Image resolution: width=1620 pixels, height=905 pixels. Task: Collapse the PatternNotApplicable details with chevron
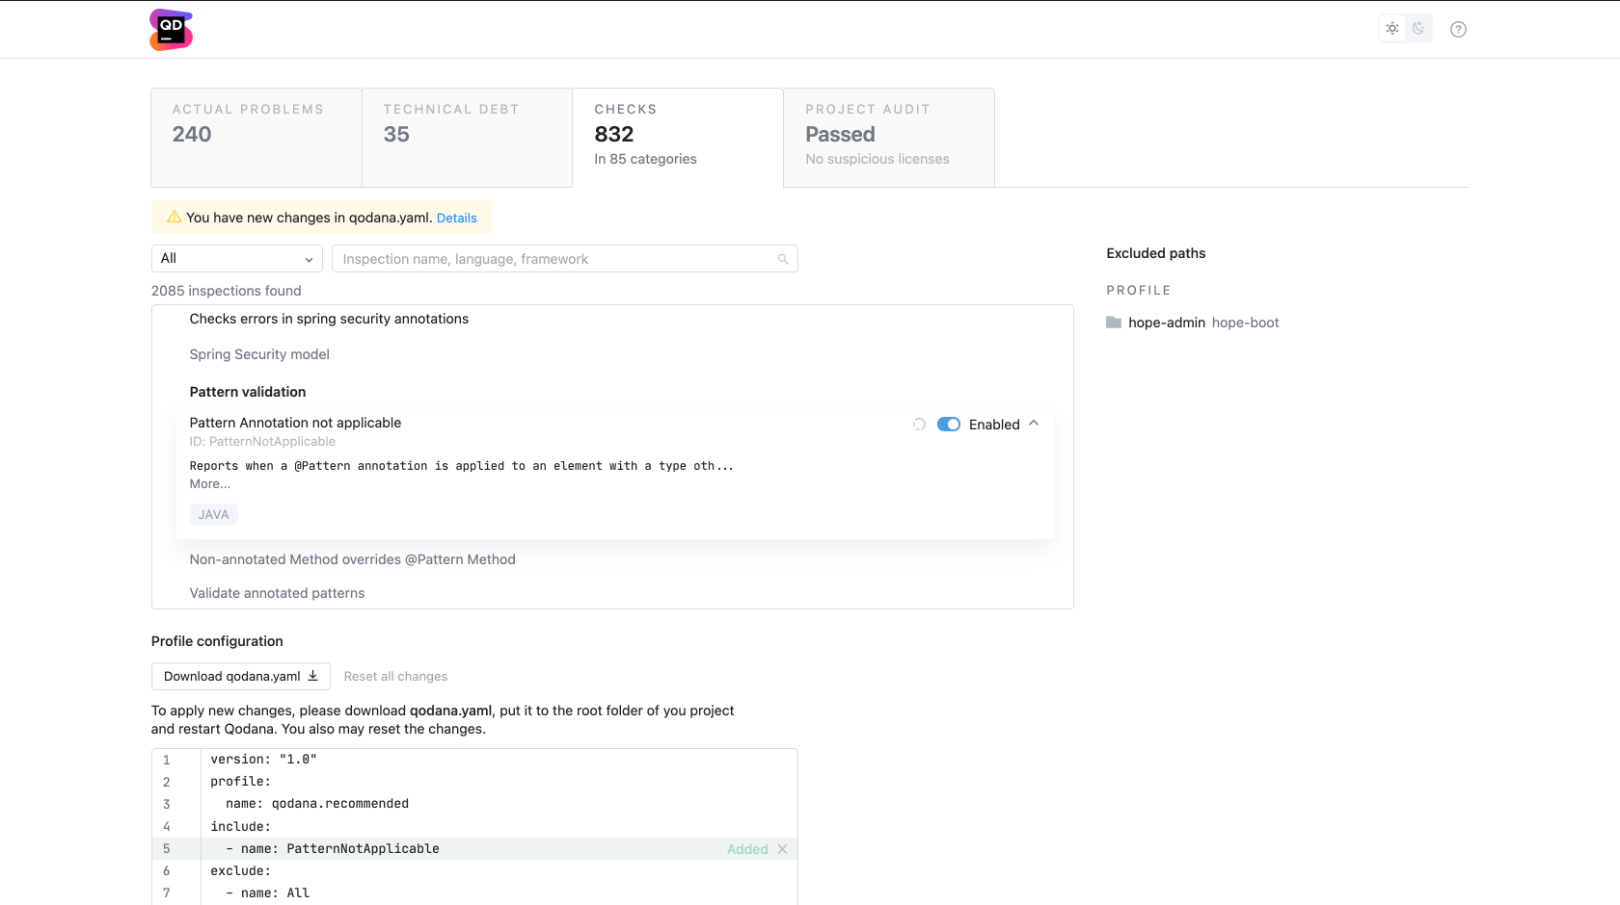click(x=1035, y=423)
